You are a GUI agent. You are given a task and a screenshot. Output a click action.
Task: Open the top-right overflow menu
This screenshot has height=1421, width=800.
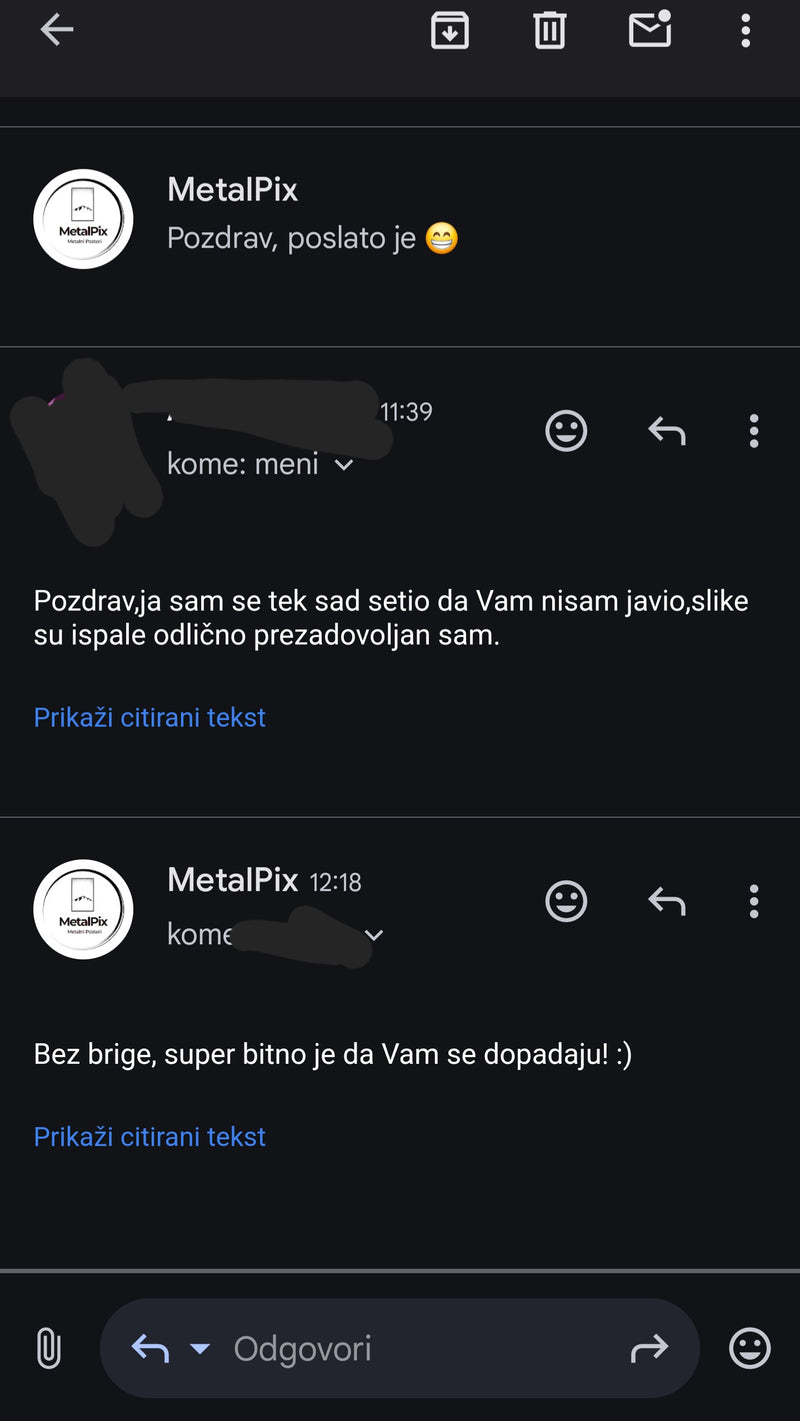click(745, 31)
